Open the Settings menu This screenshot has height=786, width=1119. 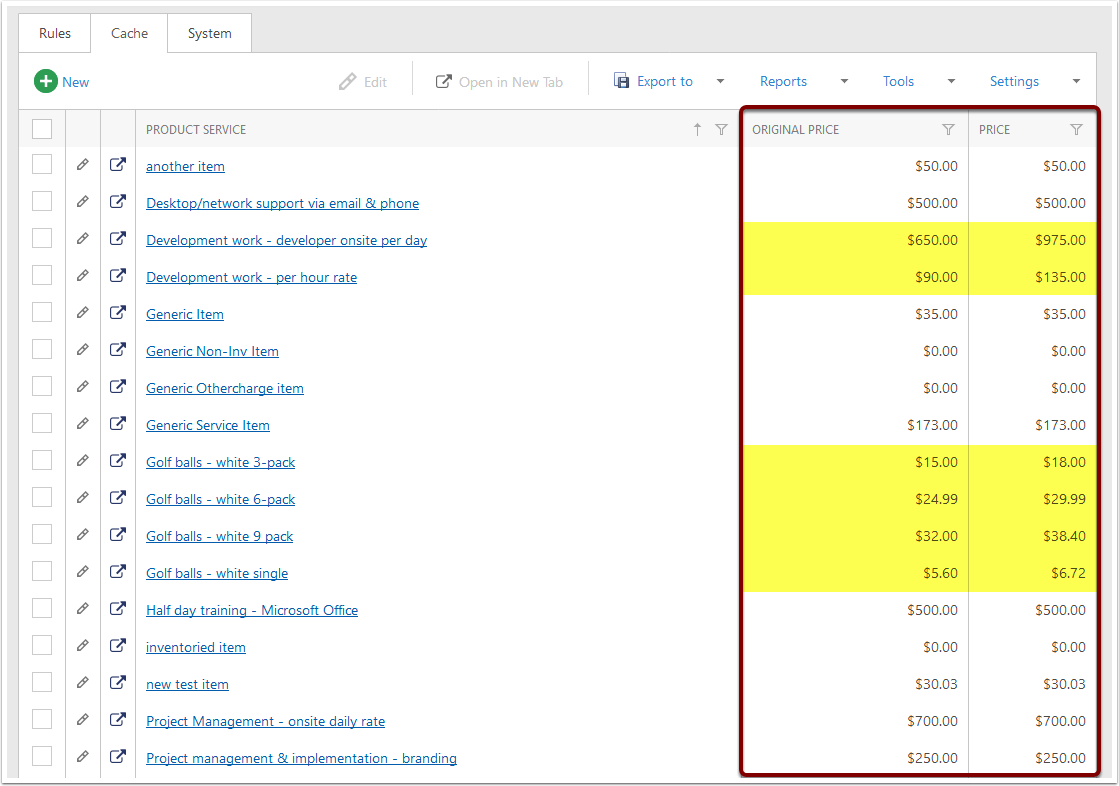(x=1014, y=81)
